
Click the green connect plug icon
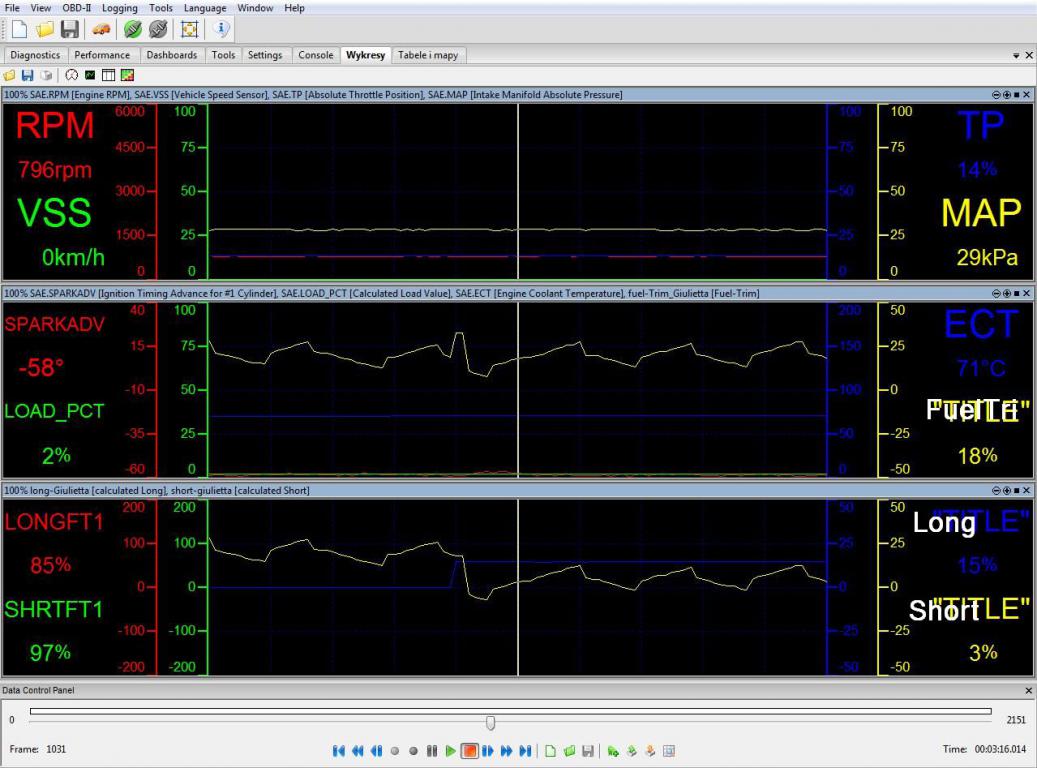click(x=133, y=29)
